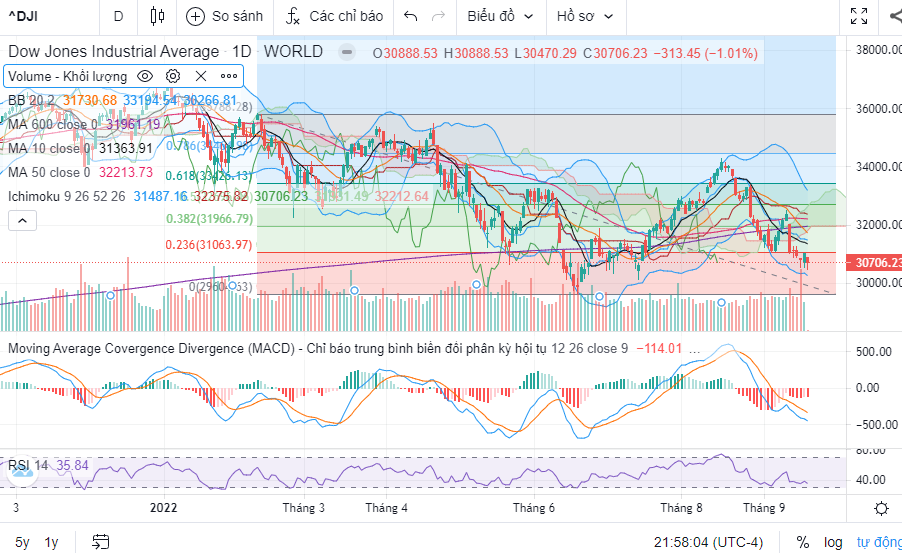Click the Tháng 9 time axis label
Viewport: 902px width, 557px height.
coord(764,508)
